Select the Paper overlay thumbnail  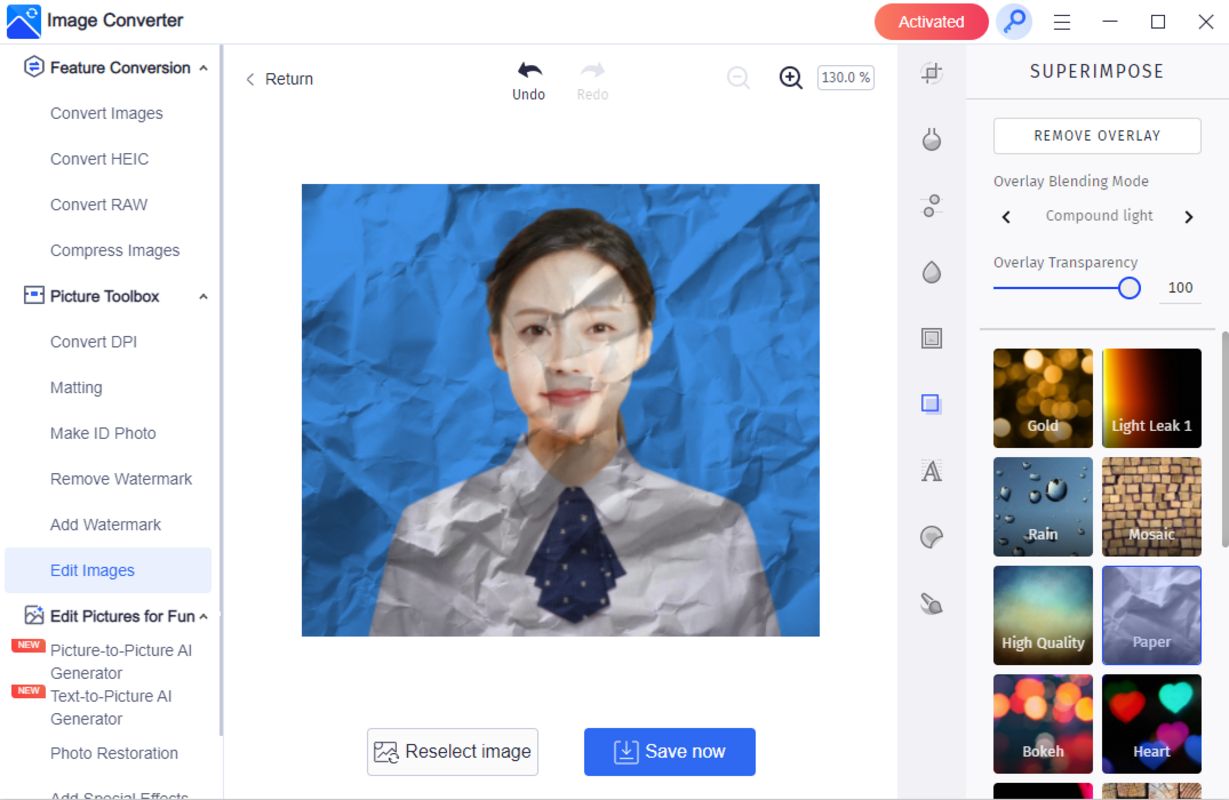pos(1152,616)
